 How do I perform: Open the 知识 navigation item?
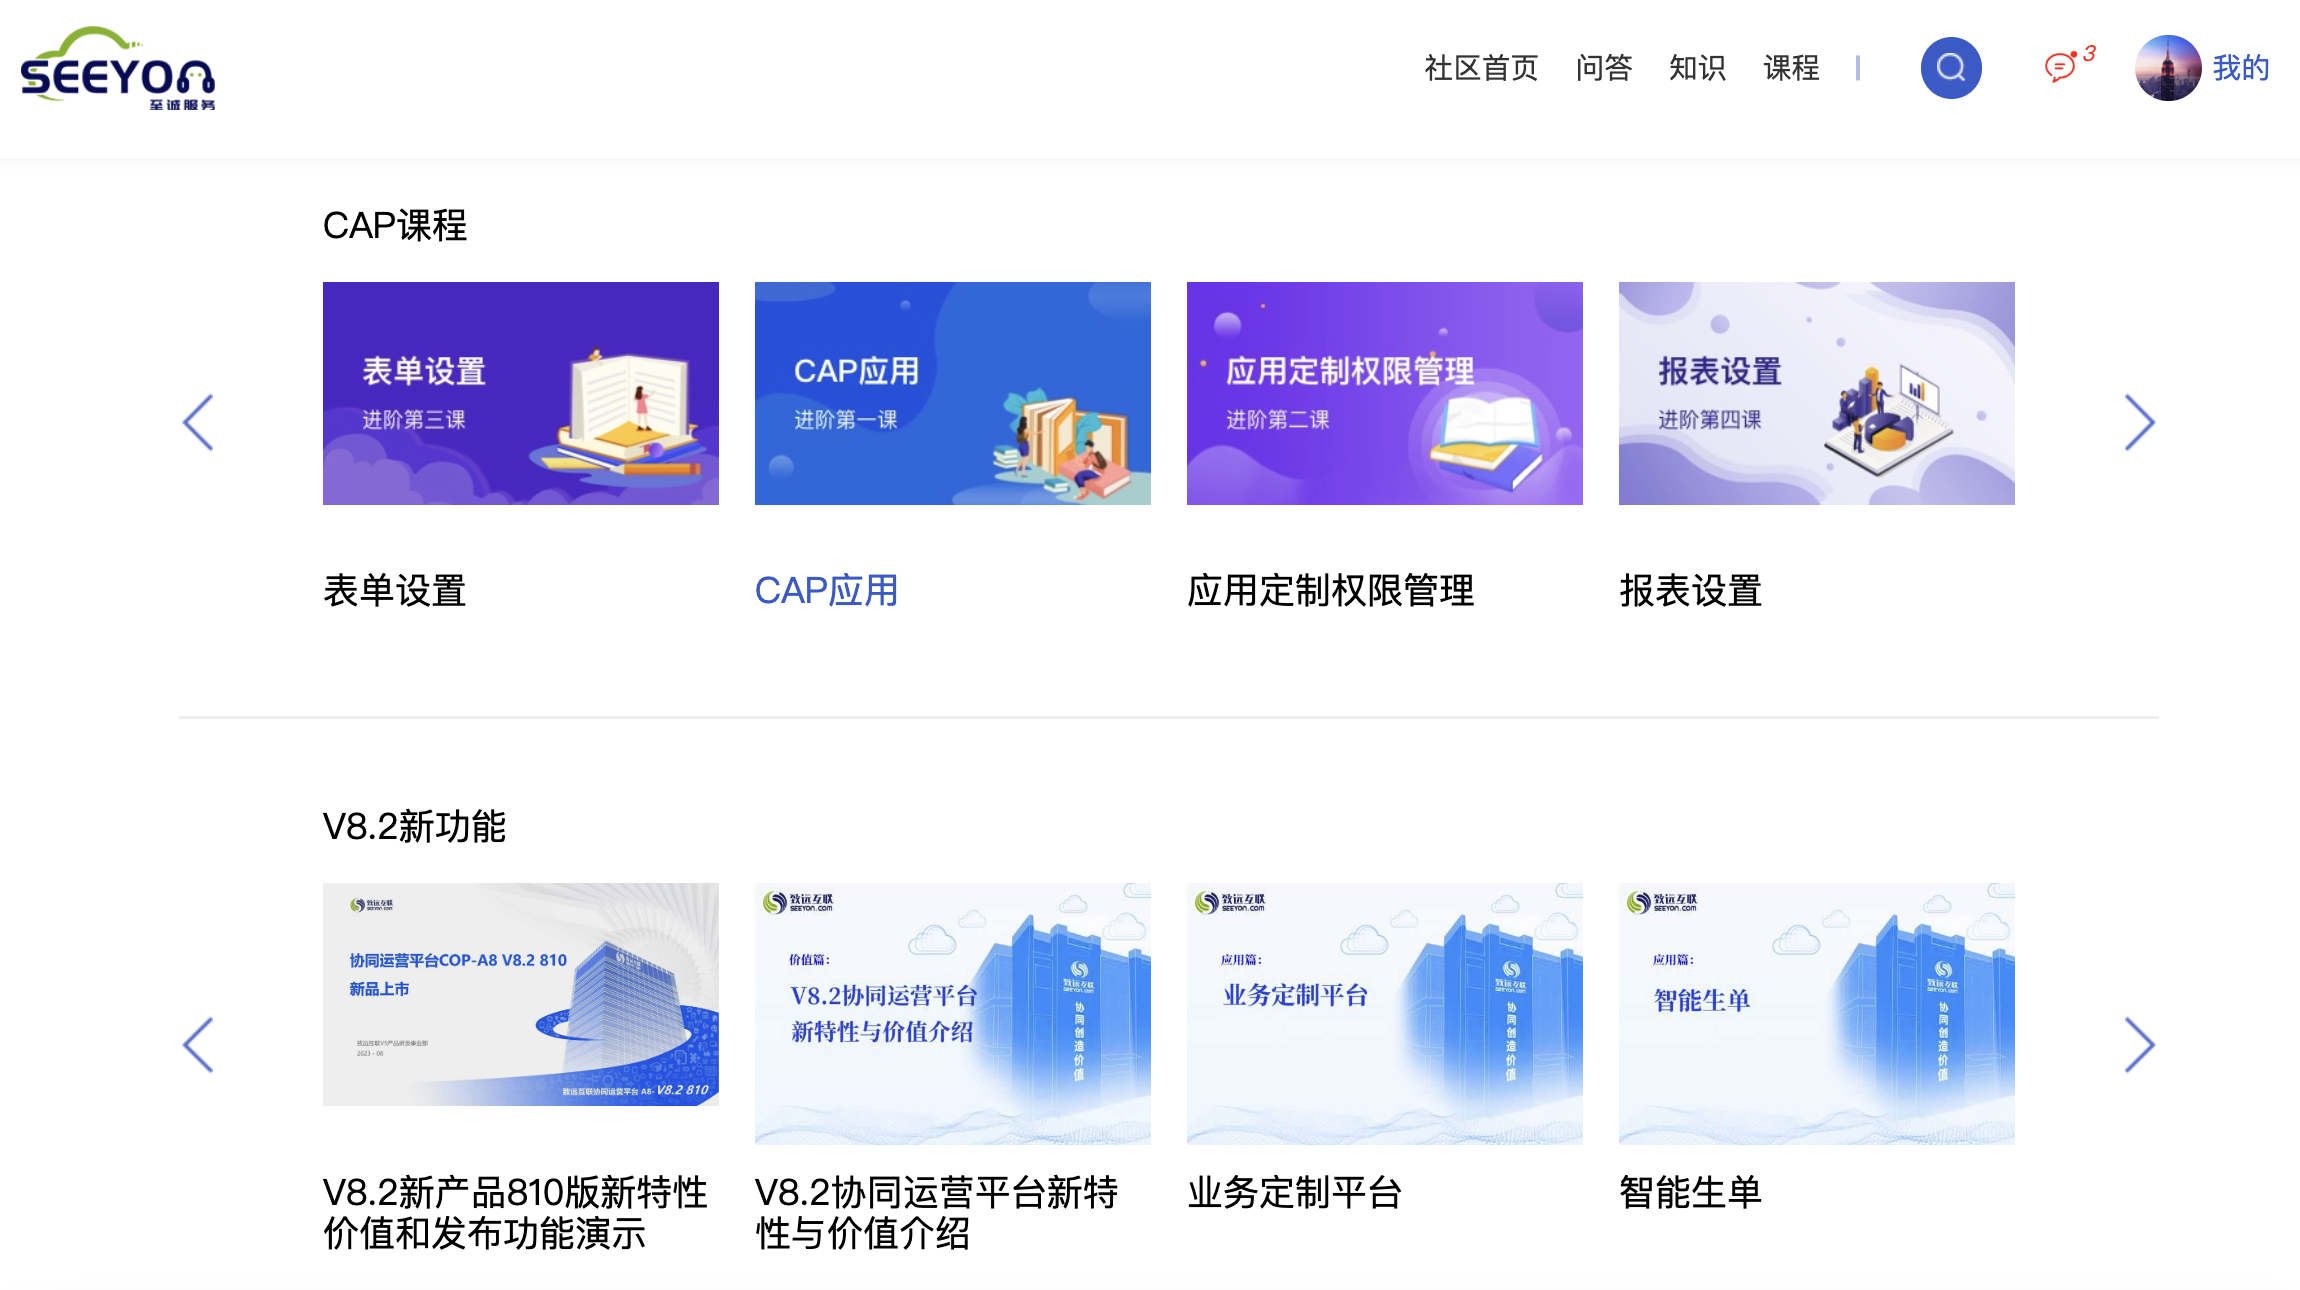[x=1697, y=68]
